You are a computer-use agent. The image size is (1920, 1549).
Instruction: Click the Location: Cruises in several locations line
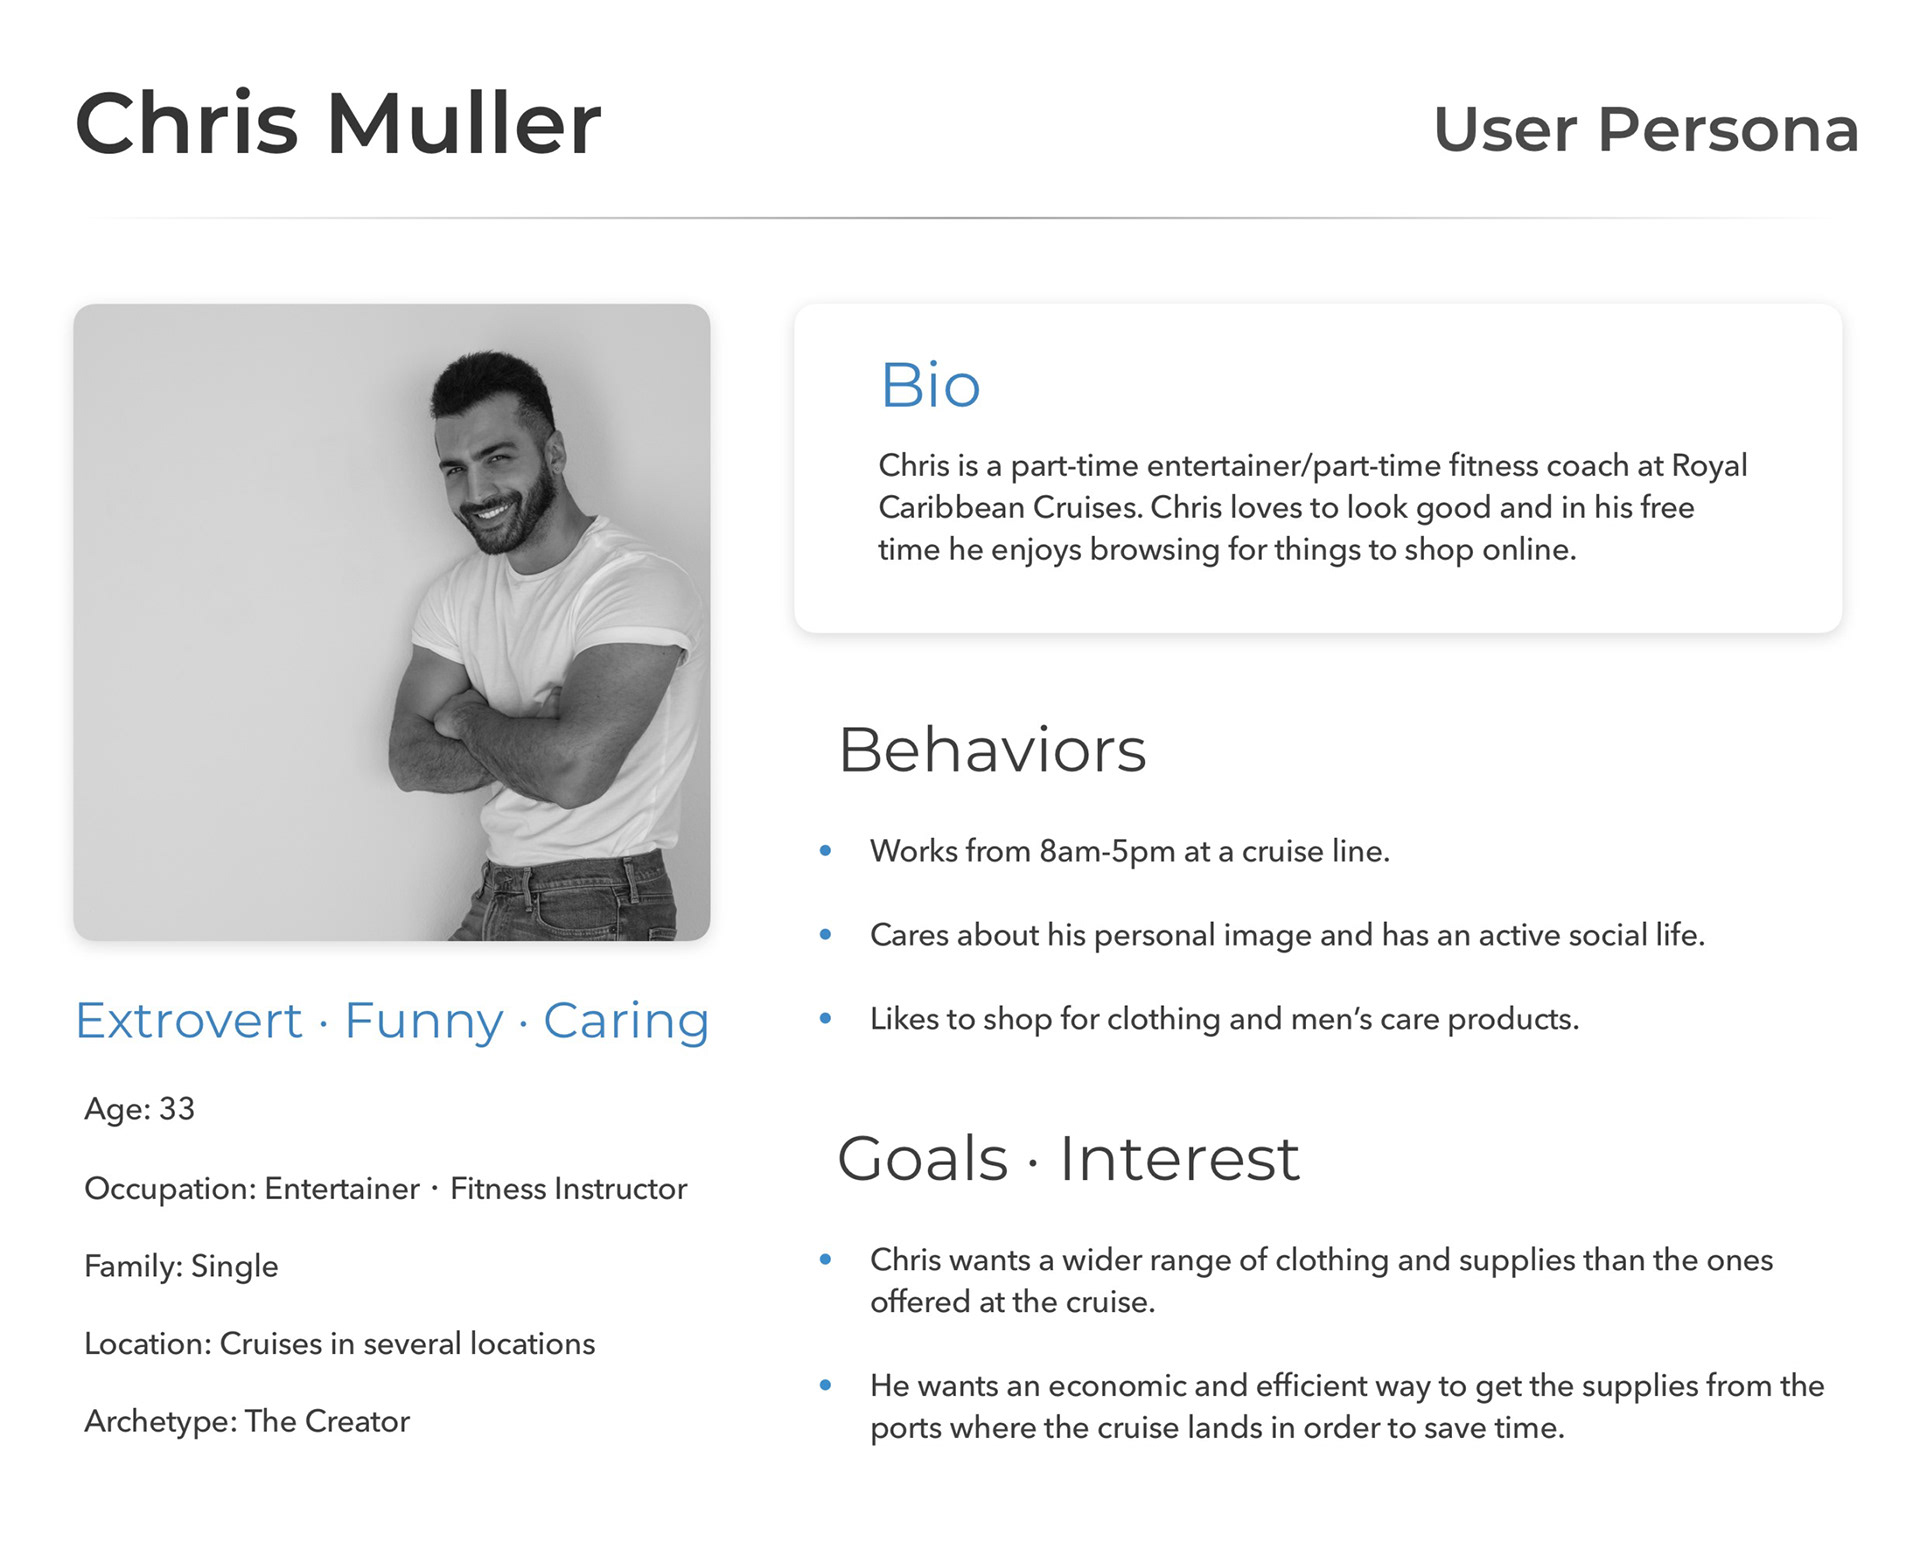[x=340, y=1343]
